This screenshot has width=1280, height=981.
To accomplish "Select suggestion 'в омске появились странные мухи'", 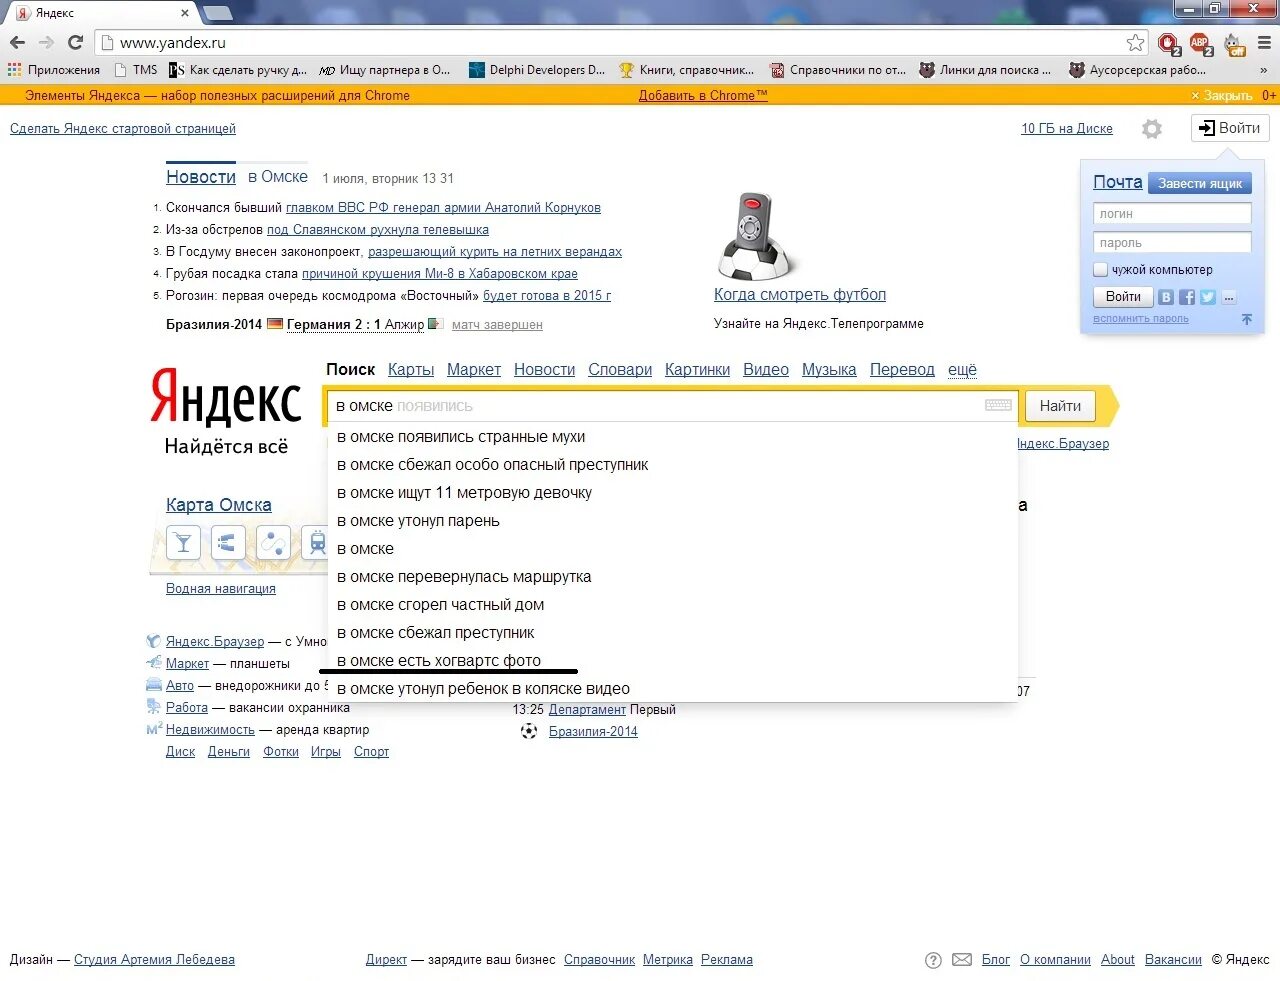I will tap(673, 437).
